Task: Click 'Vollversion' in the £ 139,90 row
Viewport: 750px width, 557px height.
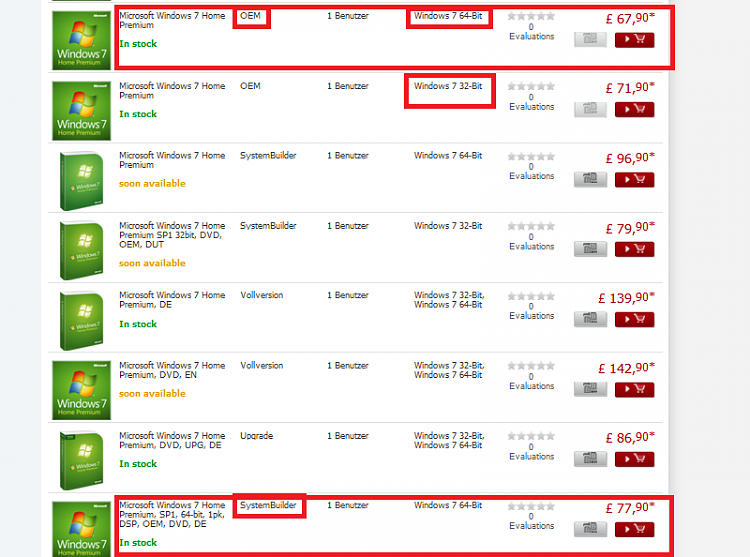Action: [x=262, y=295]
